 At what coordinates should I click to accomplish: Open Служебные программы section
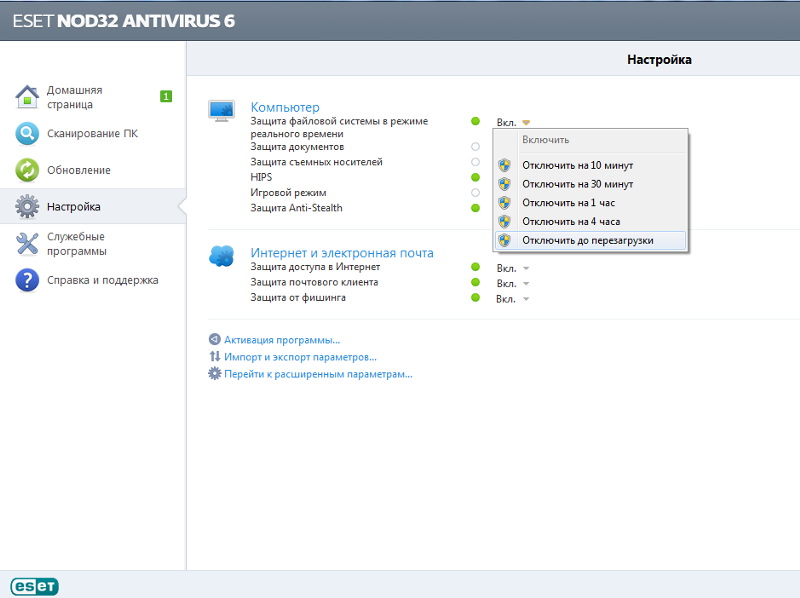pos(93,243)
